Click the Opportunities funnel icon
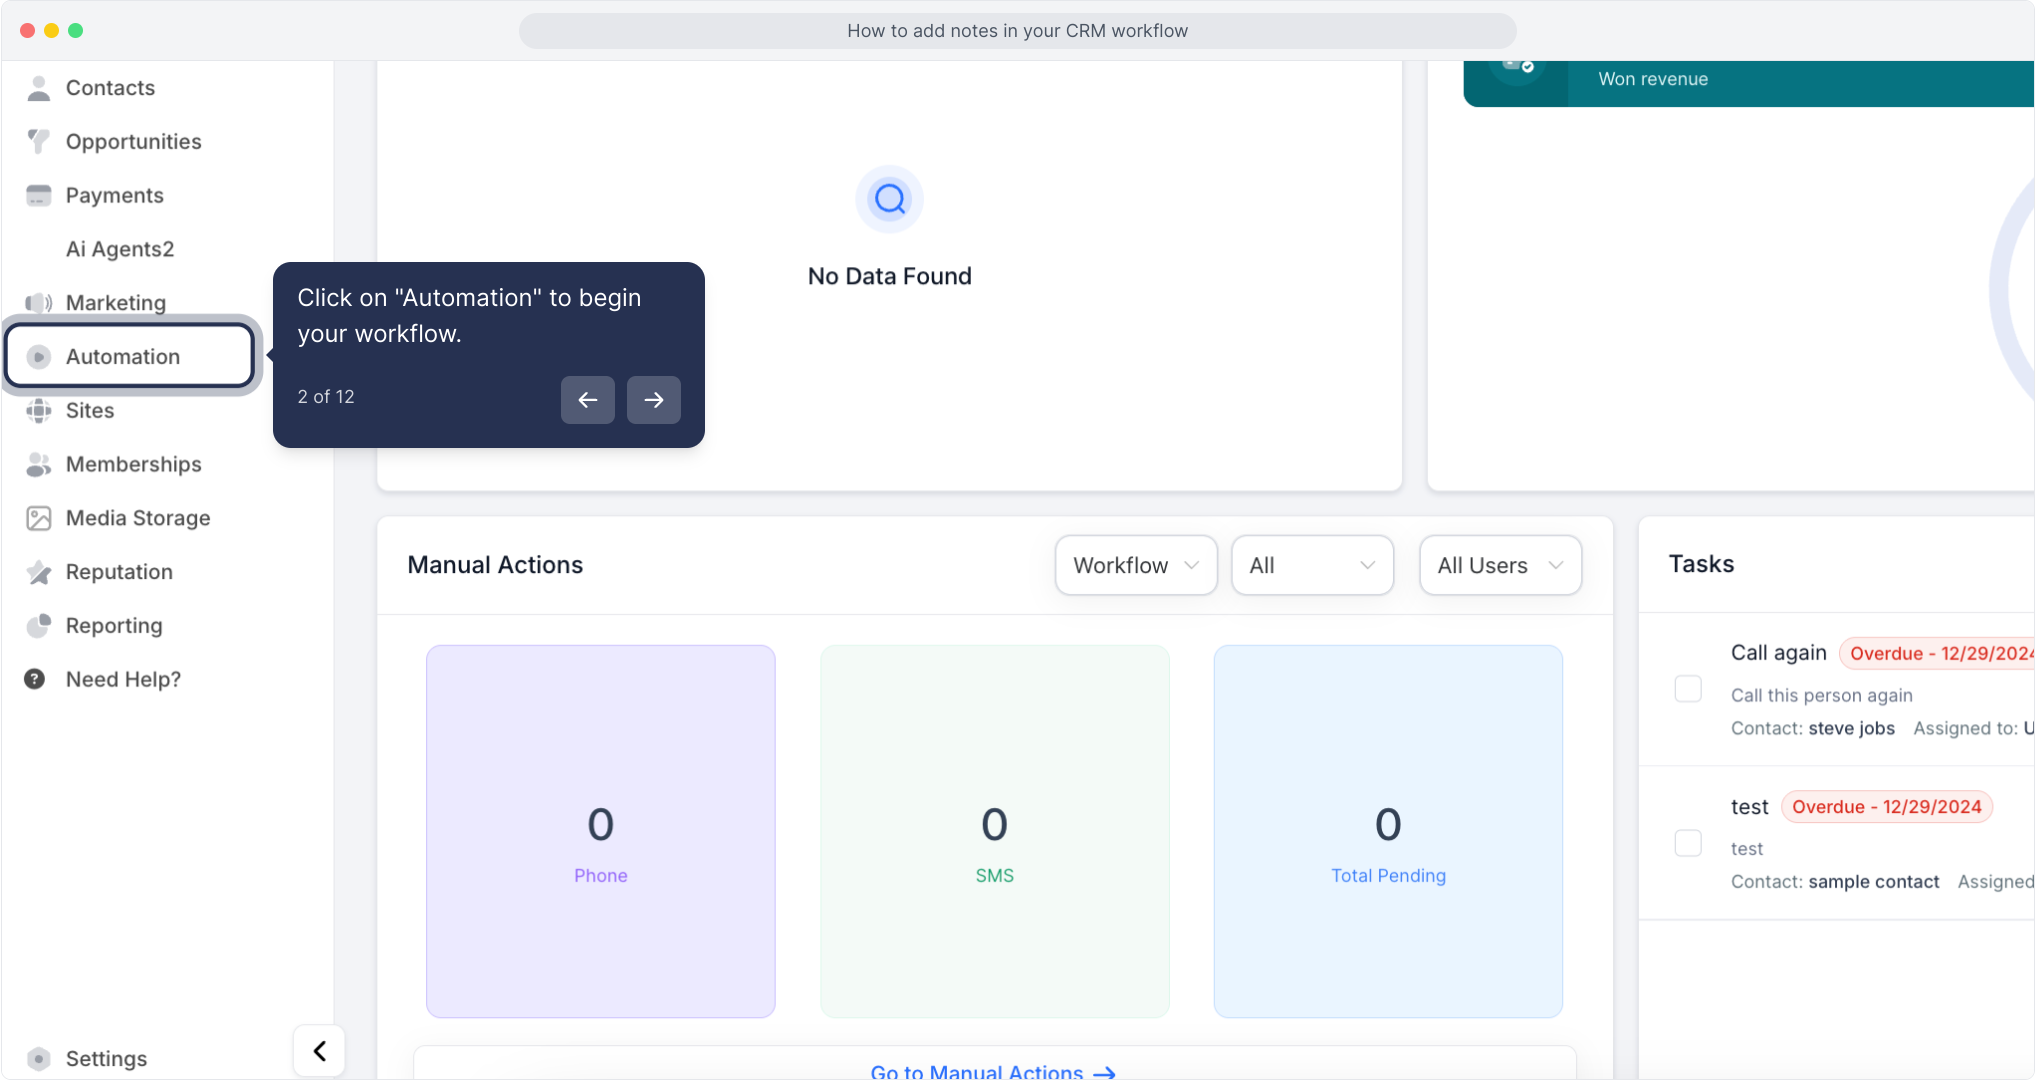The width and height of the screenshot is (2036, 1080). pyautogui.click(x=38, y=142)
